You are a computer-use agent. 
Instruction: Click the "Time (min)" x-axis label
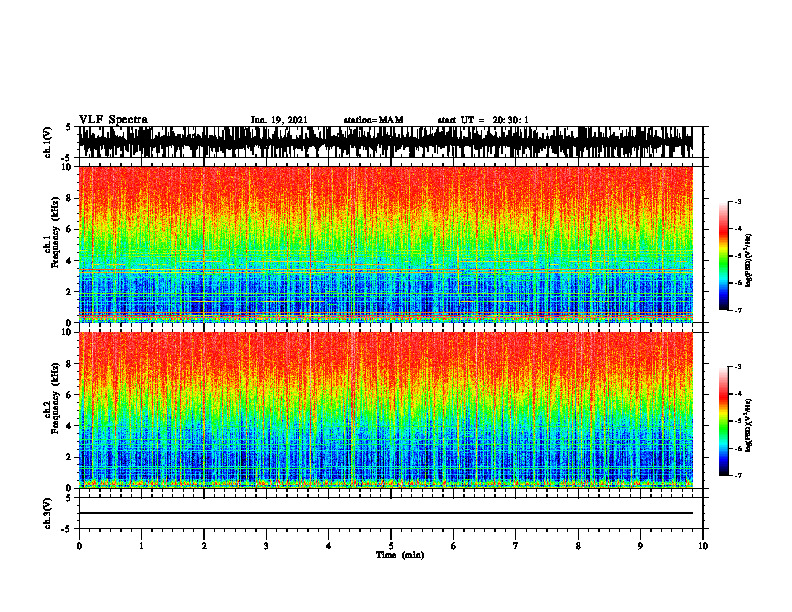coord(400,555)
